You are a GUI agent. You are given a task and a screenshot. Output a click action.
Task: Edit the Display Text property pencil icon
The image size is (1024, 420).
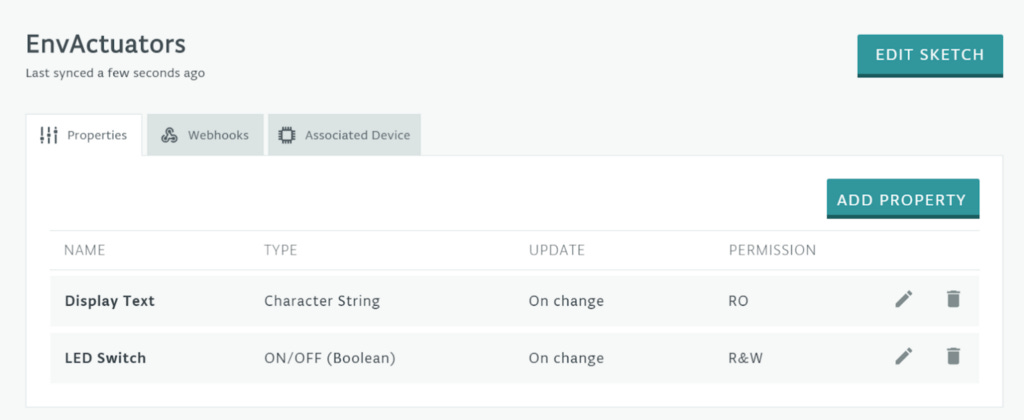point(904,299)
